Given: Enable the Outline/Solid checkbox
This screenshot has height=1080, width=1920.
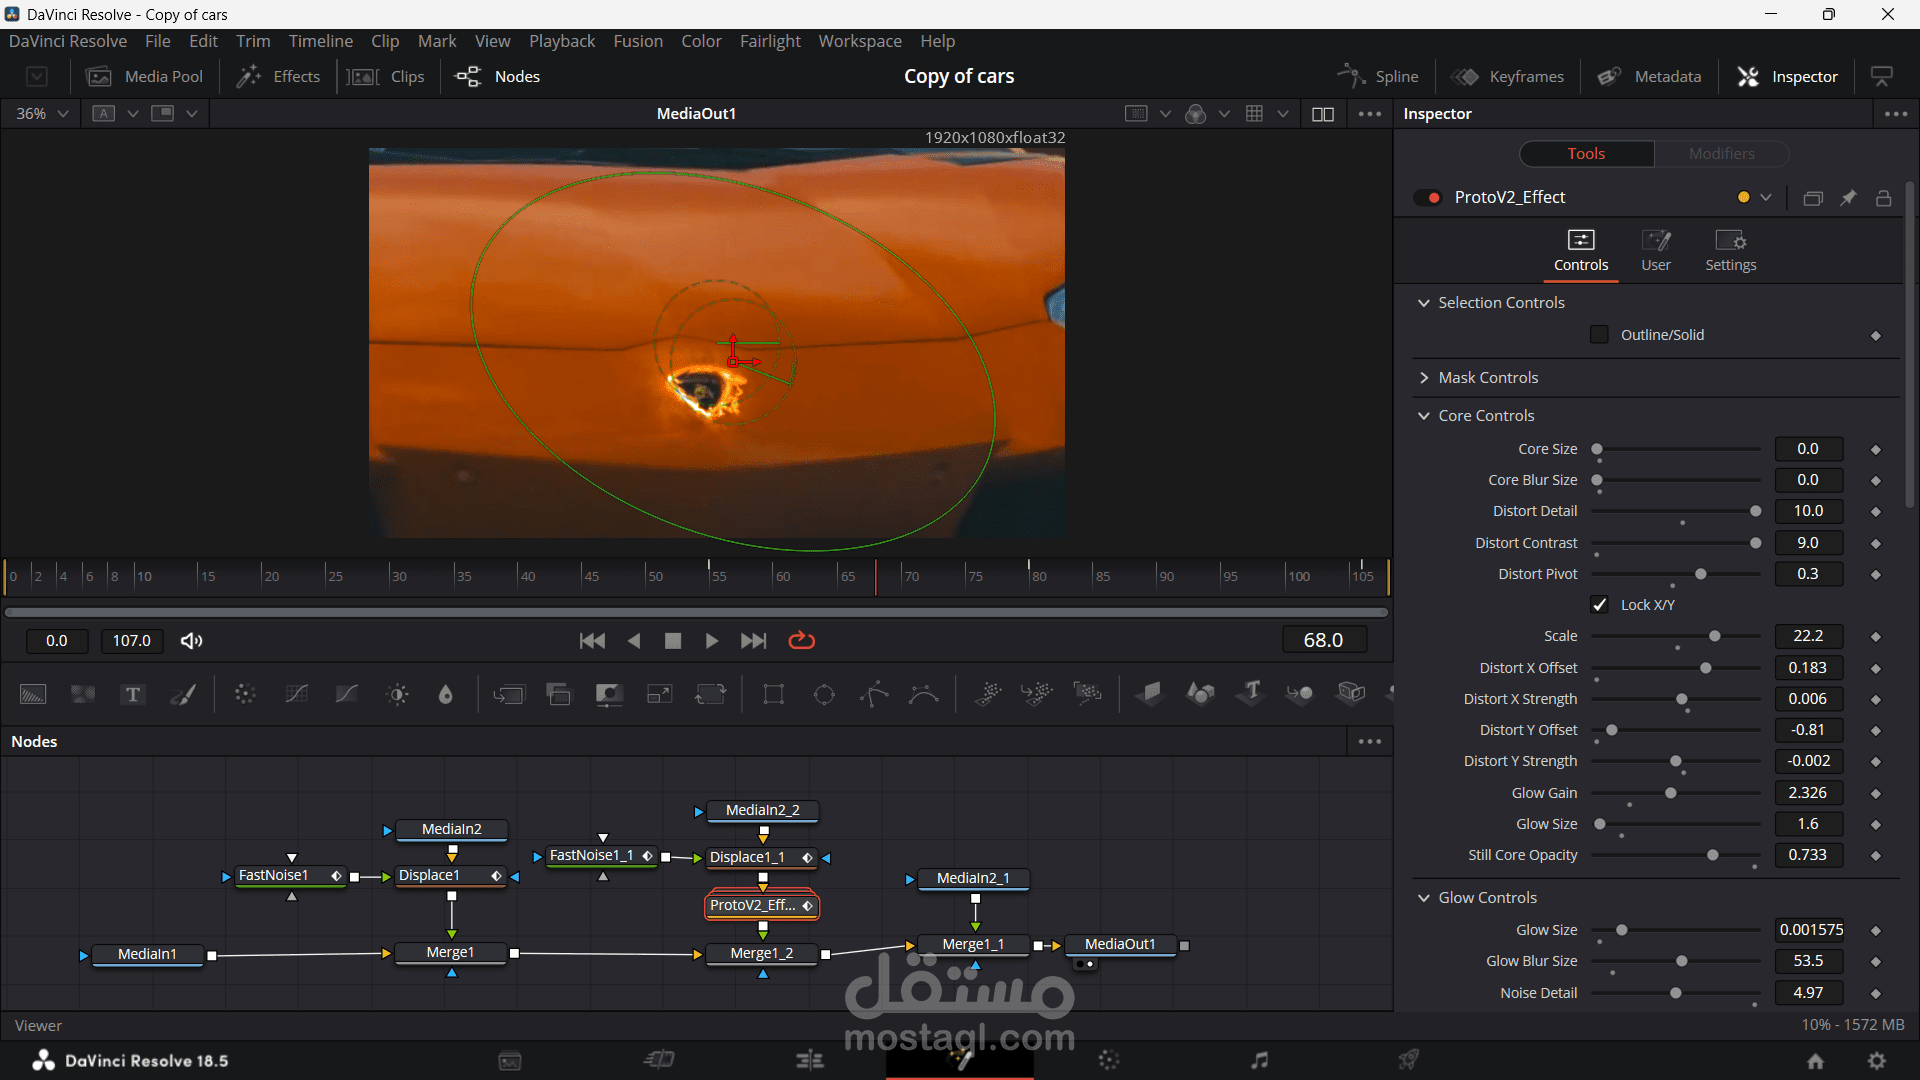Looking at the screenshot, I should coord(1599,335).
